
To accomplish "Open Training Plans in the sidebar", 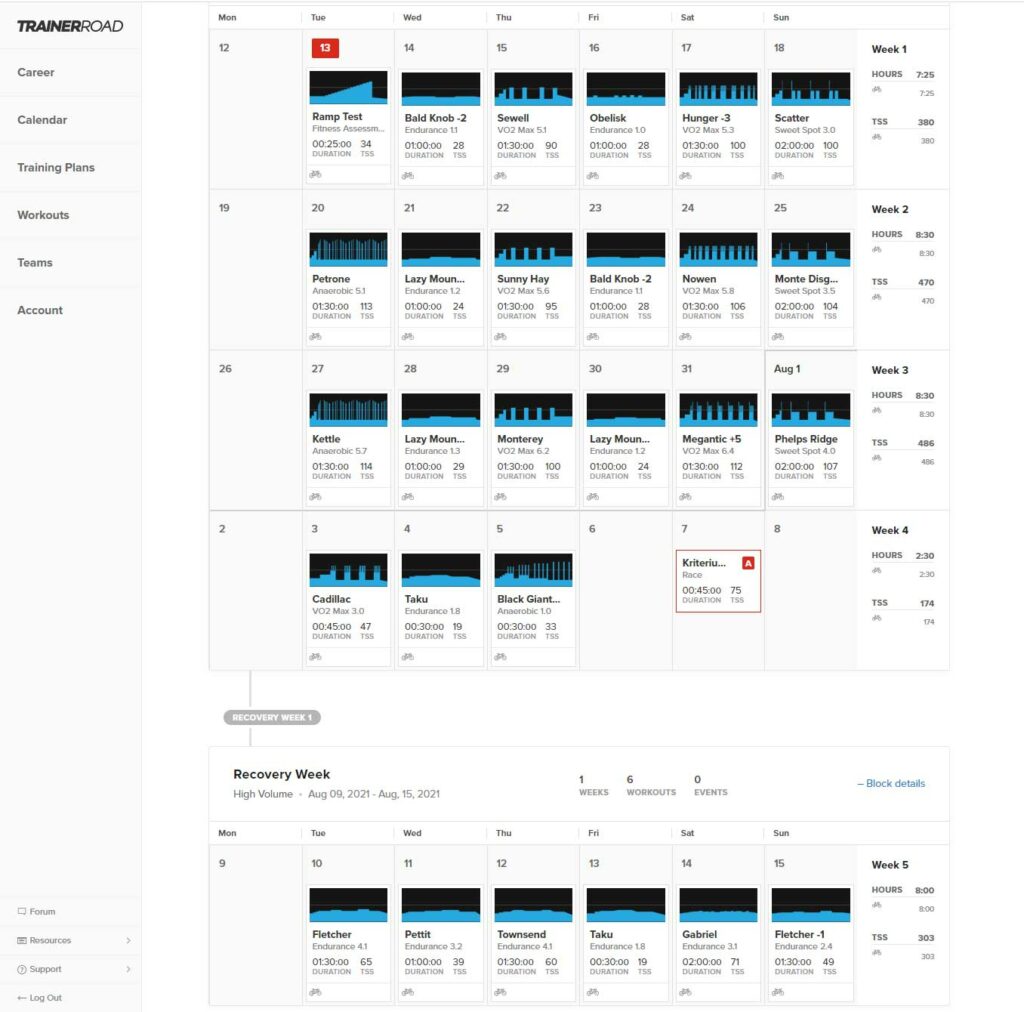I will [56, 168].
